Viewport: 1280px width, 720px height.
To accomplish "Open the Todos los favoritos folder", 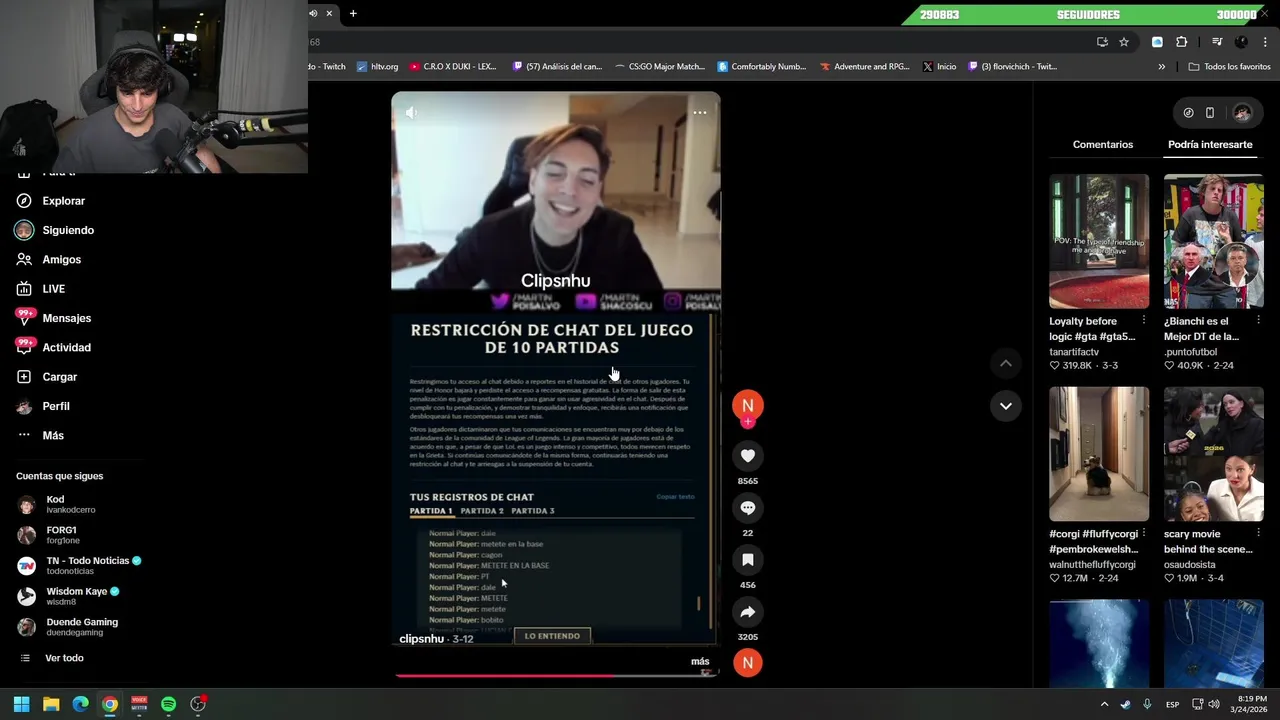I will click(1229, 67).
